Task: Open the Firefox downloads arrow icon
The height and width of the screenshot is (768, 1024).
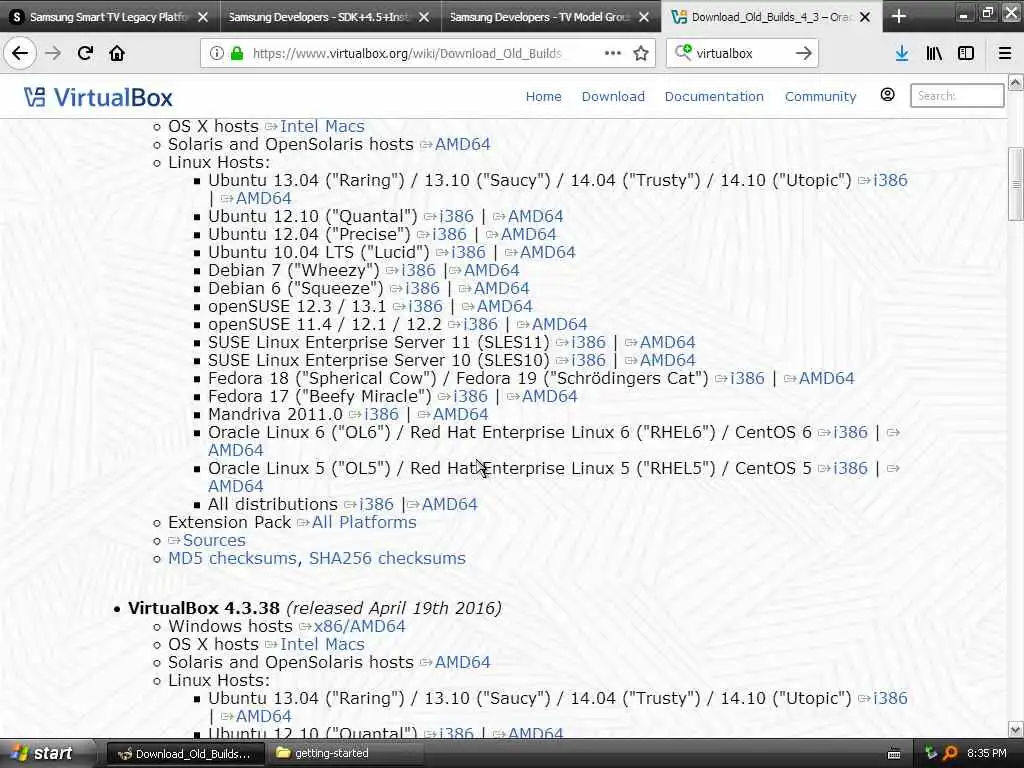Action: coord(902,54)
